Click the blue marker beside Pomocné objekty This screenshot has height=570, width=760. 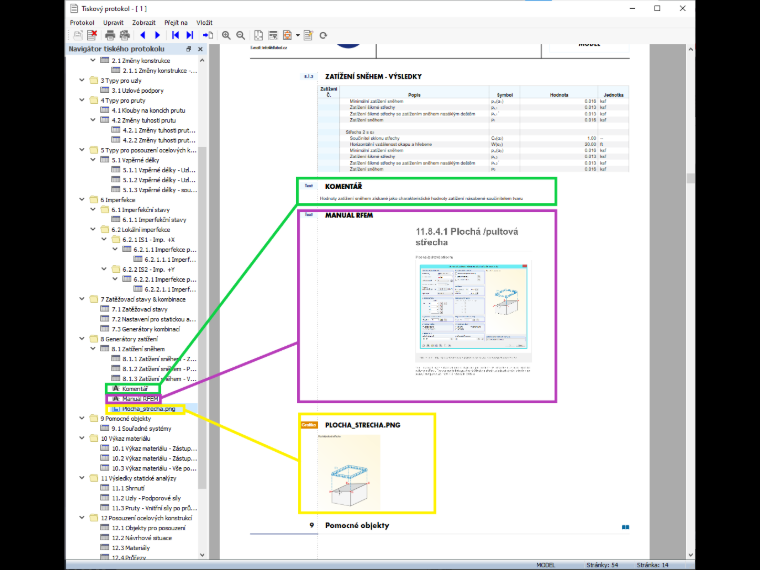click(x=625, y=527)
